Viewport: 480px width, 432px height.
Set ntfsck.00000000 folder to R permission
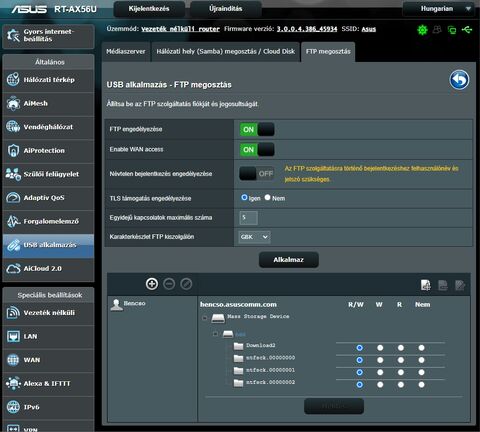click(401, 360)
